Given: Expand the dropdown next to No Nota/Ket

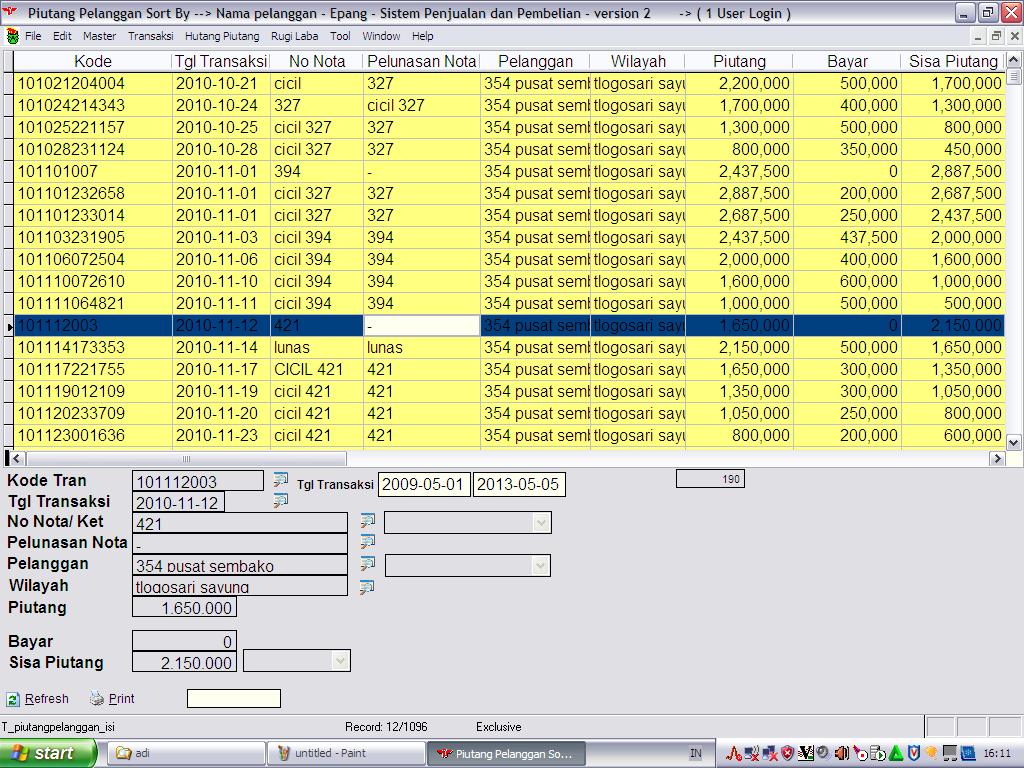Looking at the screenshot, I should [x=541, y=523].
